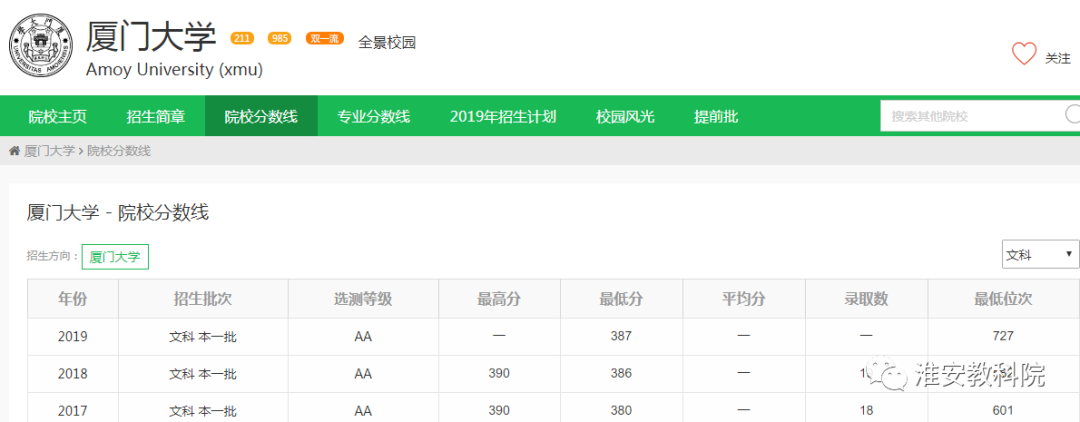Click the 最低位次 column header

pos(1003,299)
